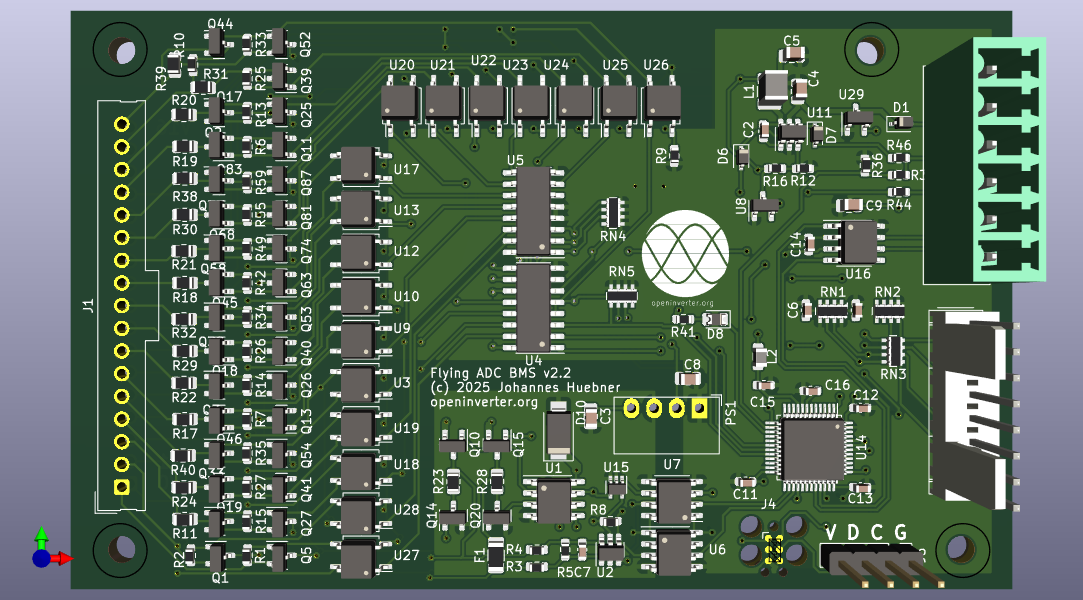
Task: Select the Q1 transistor at bottom left
Action: coord(217,557)
